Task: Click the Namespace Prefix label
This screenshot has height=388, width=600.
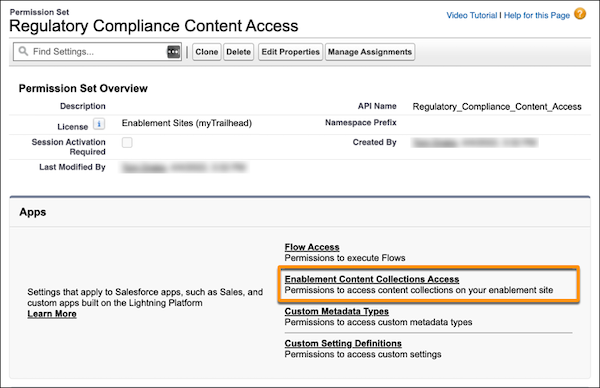Action: click(x=361, y=122)
